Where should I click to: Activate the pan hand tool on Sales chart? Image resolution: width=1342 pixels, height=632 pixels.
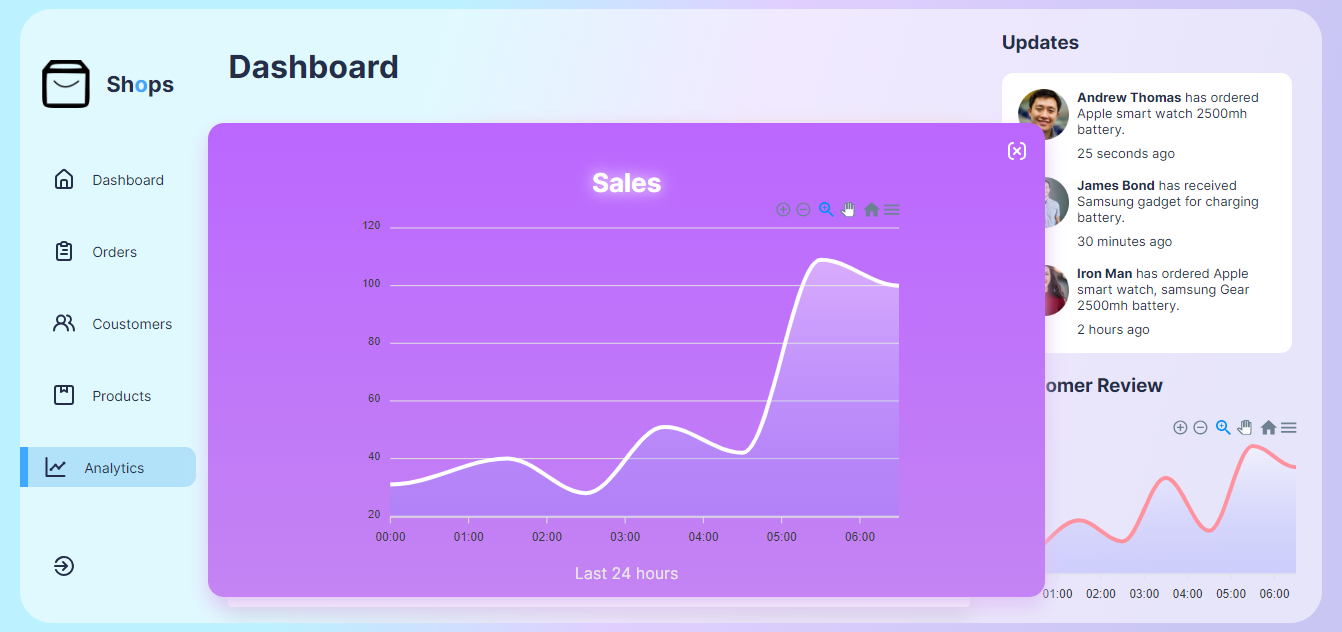coord(848,210)
